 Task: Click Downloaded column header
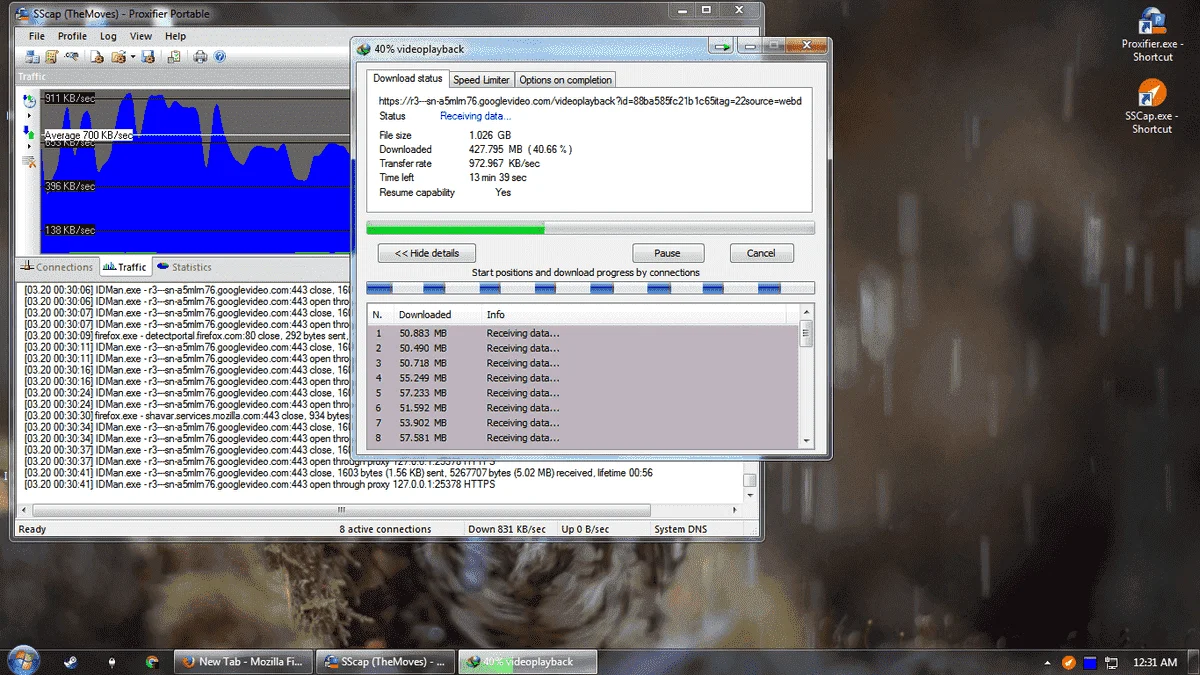pos(437,314)
